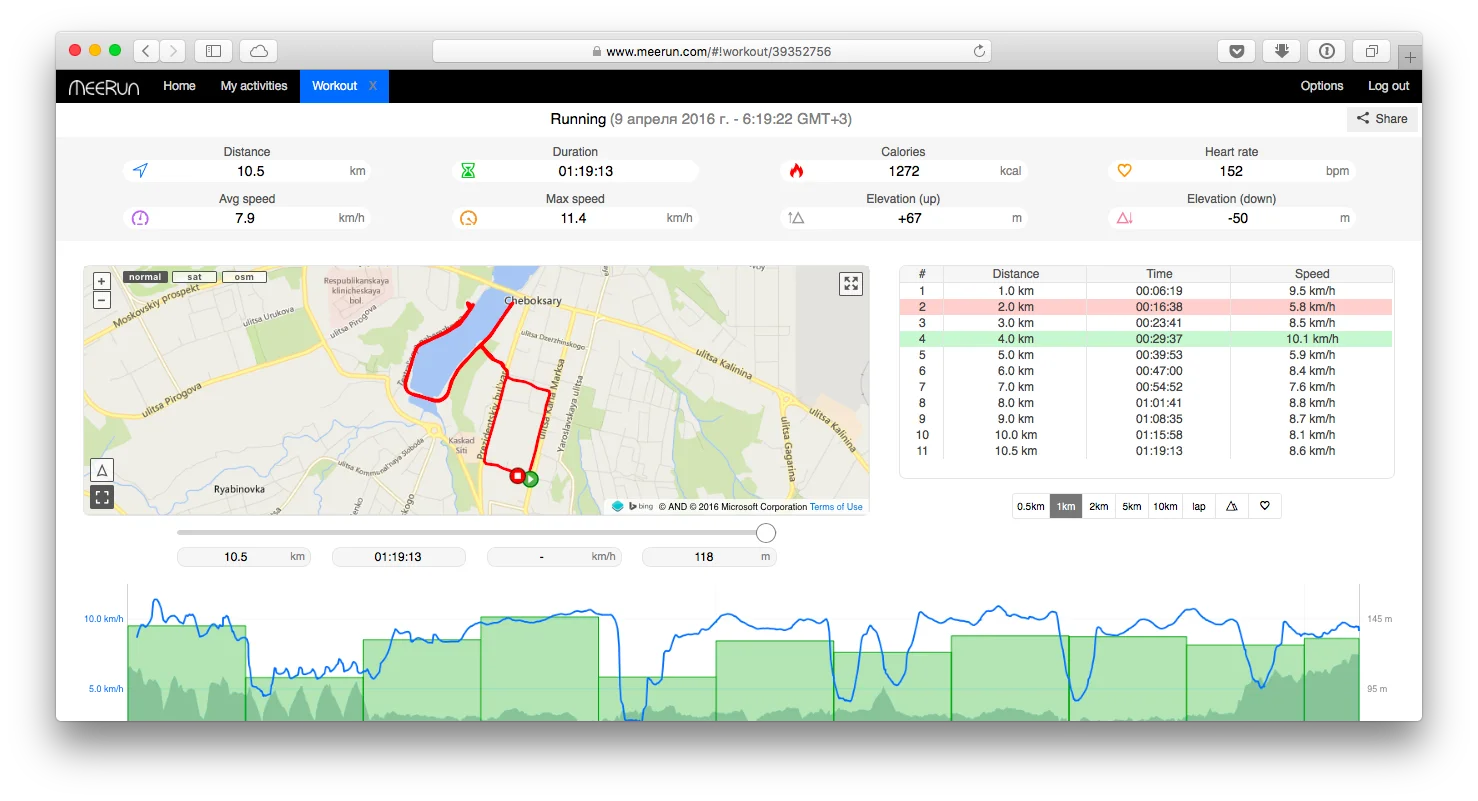The image size is (1478, 801).
Task: Switch map to normal view
Action: 145,277
